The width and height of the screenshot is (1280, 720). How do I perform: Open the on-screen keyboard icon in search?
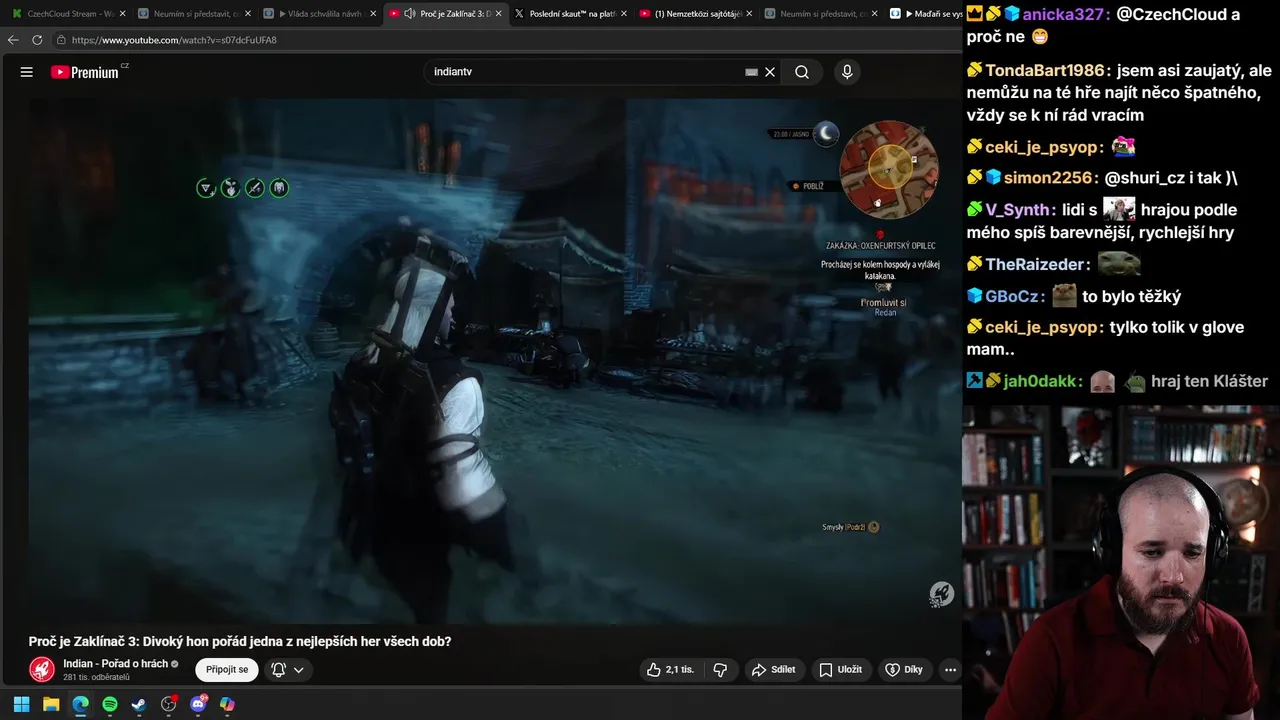click(x=751, y=72)
